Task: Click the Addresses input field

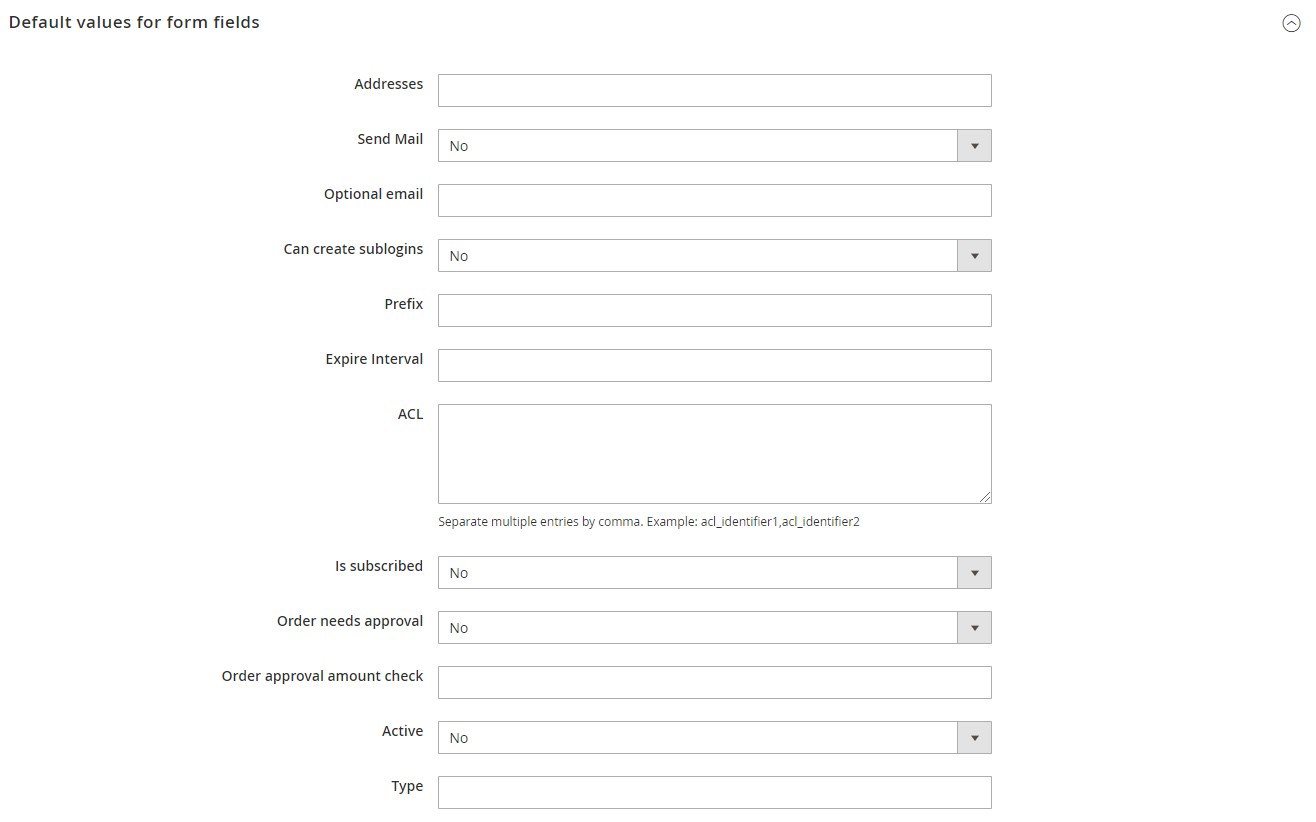Action: coord(715,90)
